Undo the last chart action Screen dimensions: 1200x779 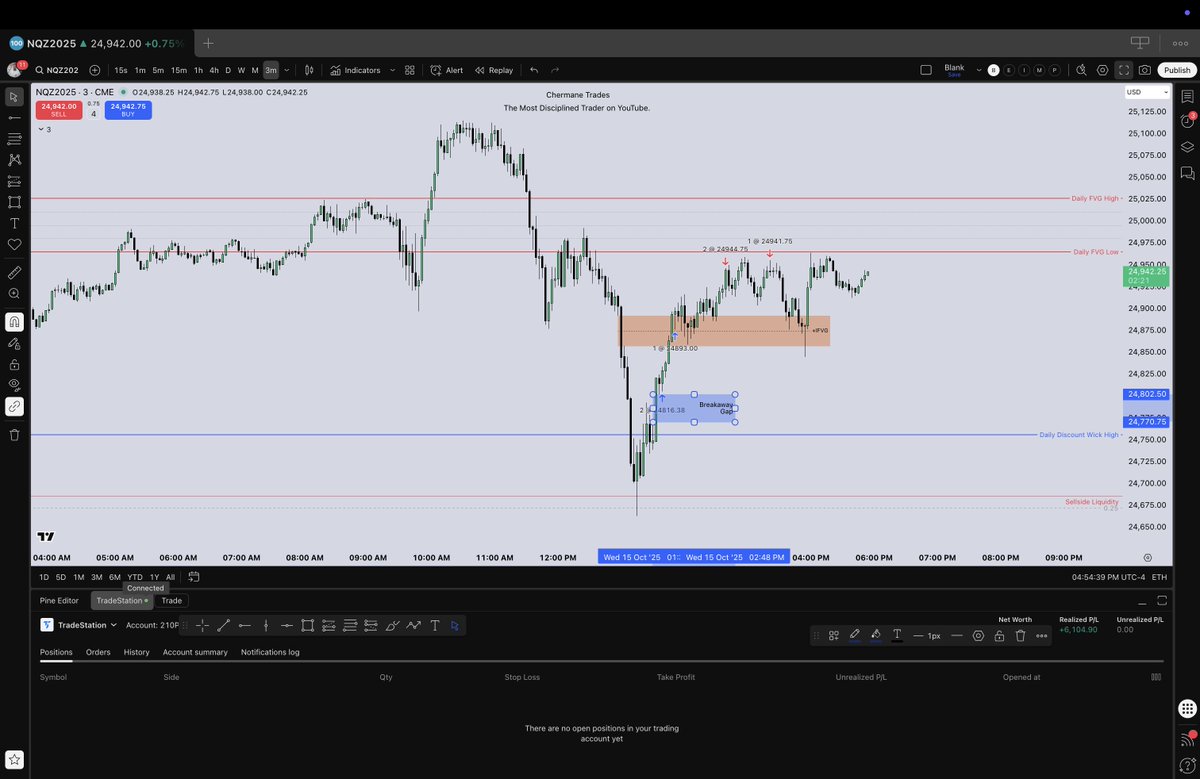pyautogui.click(x=534, y=70)
